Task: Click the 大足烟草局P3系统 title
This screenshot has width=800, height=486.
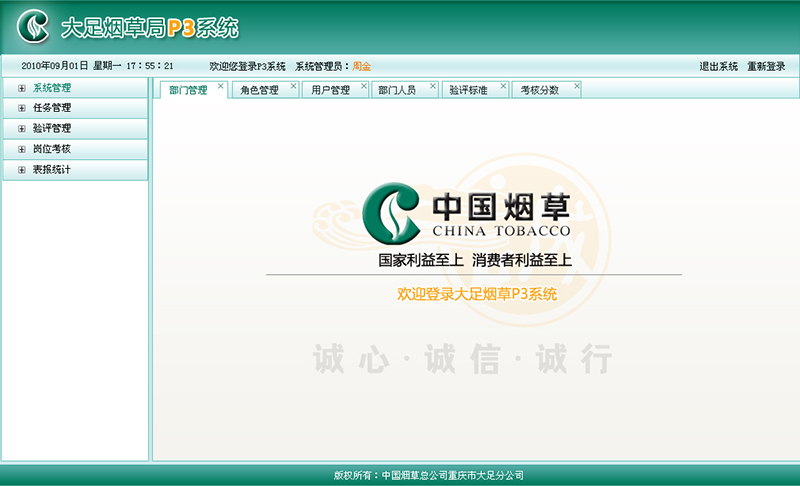Action: pos(149,28)
